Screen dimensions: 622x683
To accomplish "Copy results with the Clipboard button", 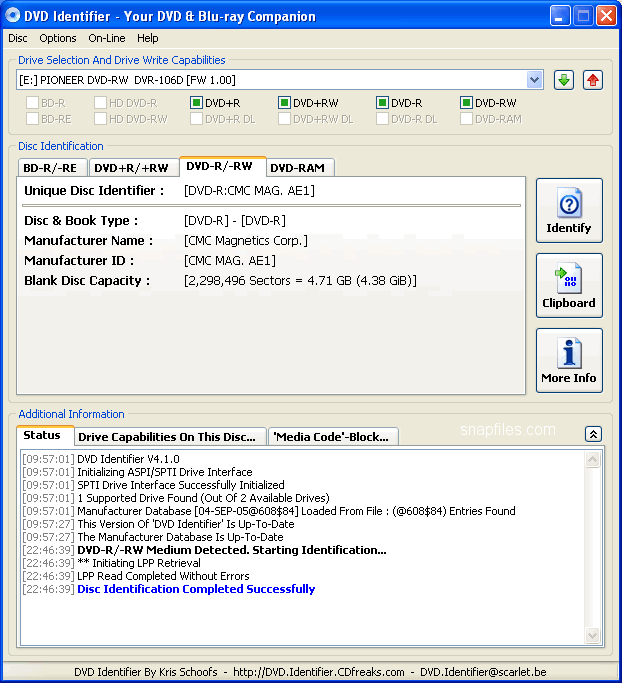I will tap(569, 285).
